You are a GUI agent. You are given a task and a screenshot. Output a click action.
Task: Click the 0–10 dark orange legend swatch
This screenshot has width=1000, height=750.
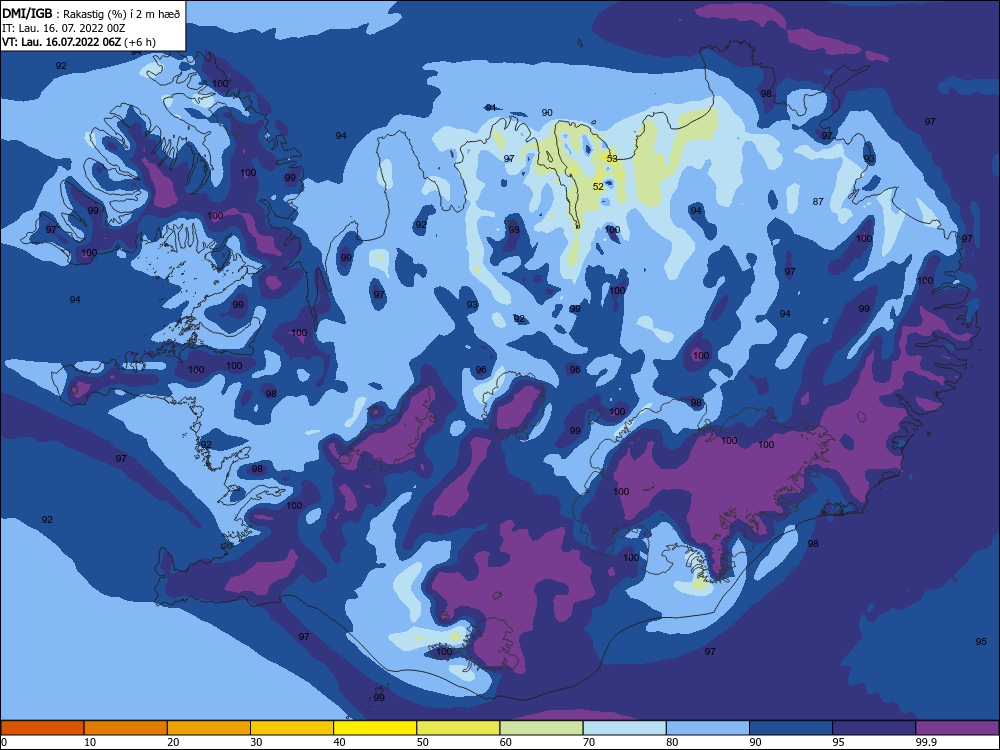(x=42, y=728)
